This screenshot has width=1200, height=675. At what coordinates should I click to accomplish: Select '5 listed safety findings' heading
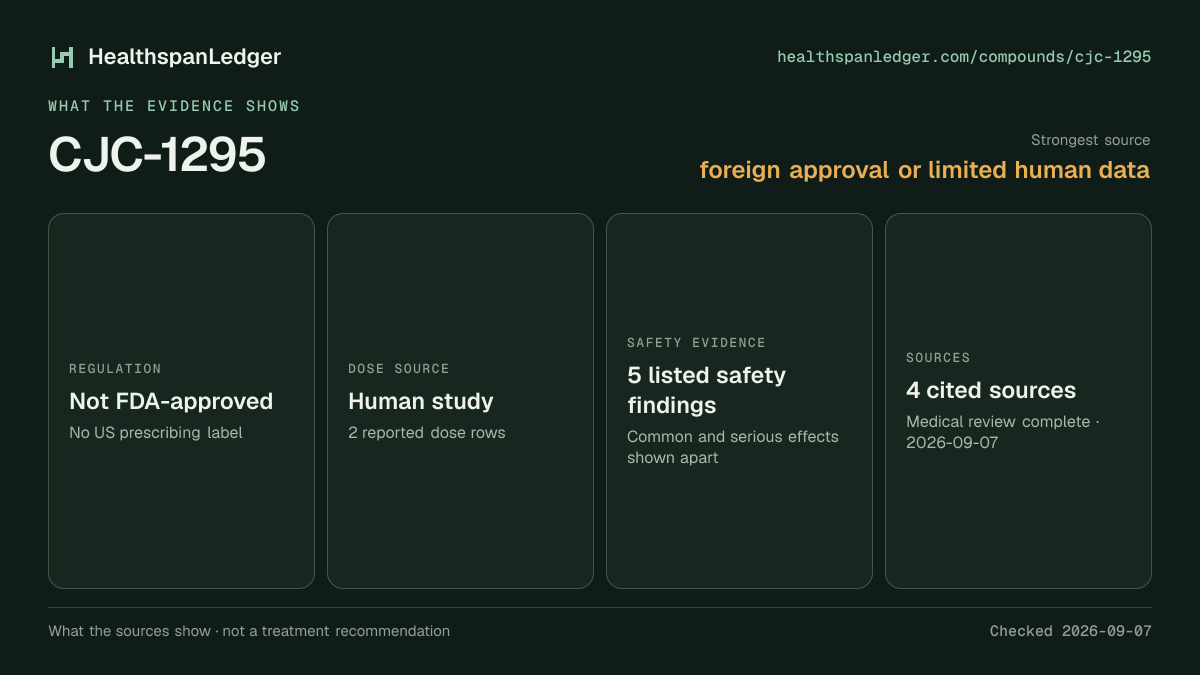click(707, 390)
